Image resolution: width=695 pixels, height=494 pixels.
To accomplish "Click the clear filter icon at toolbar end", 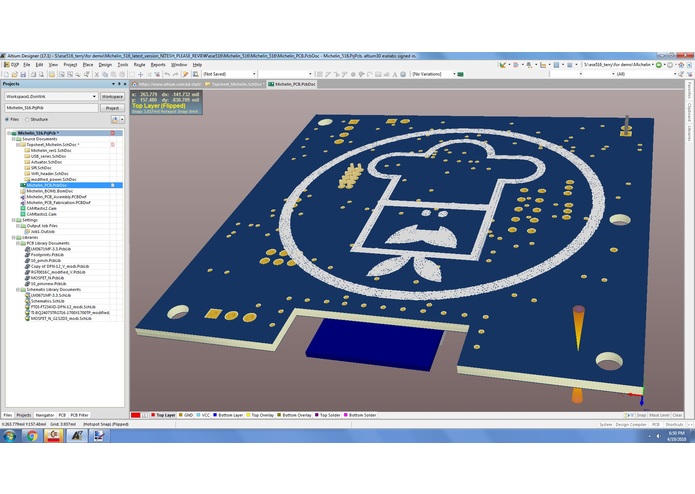I will [x=689, y=74].
